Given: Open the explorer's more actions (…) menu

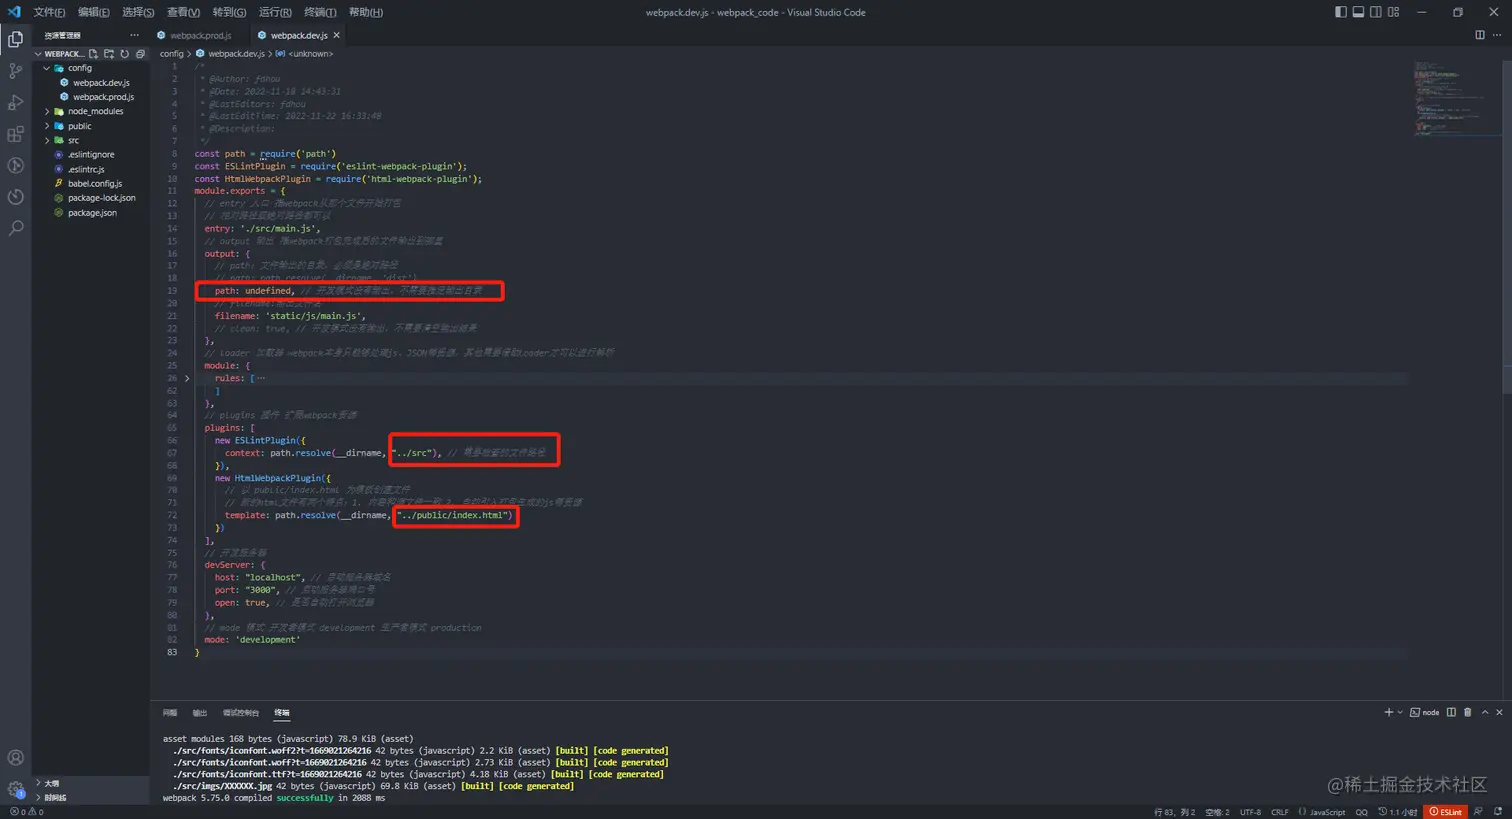Looking at the screenshot, I should pos(135,35).
